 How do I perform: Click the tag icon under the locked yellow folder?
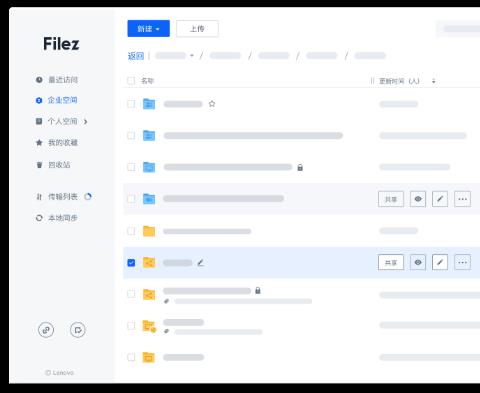point(167,301)
